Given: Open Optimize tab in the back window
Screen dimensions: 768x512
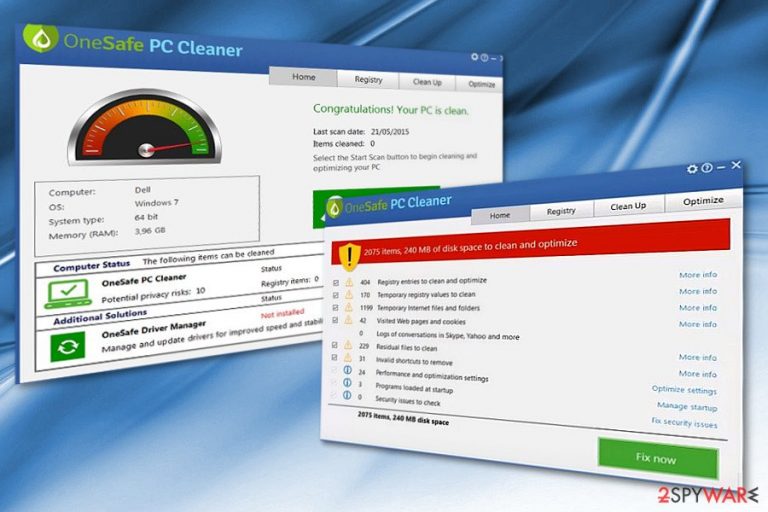Looking at the screenshot, I should click(481, 84).
